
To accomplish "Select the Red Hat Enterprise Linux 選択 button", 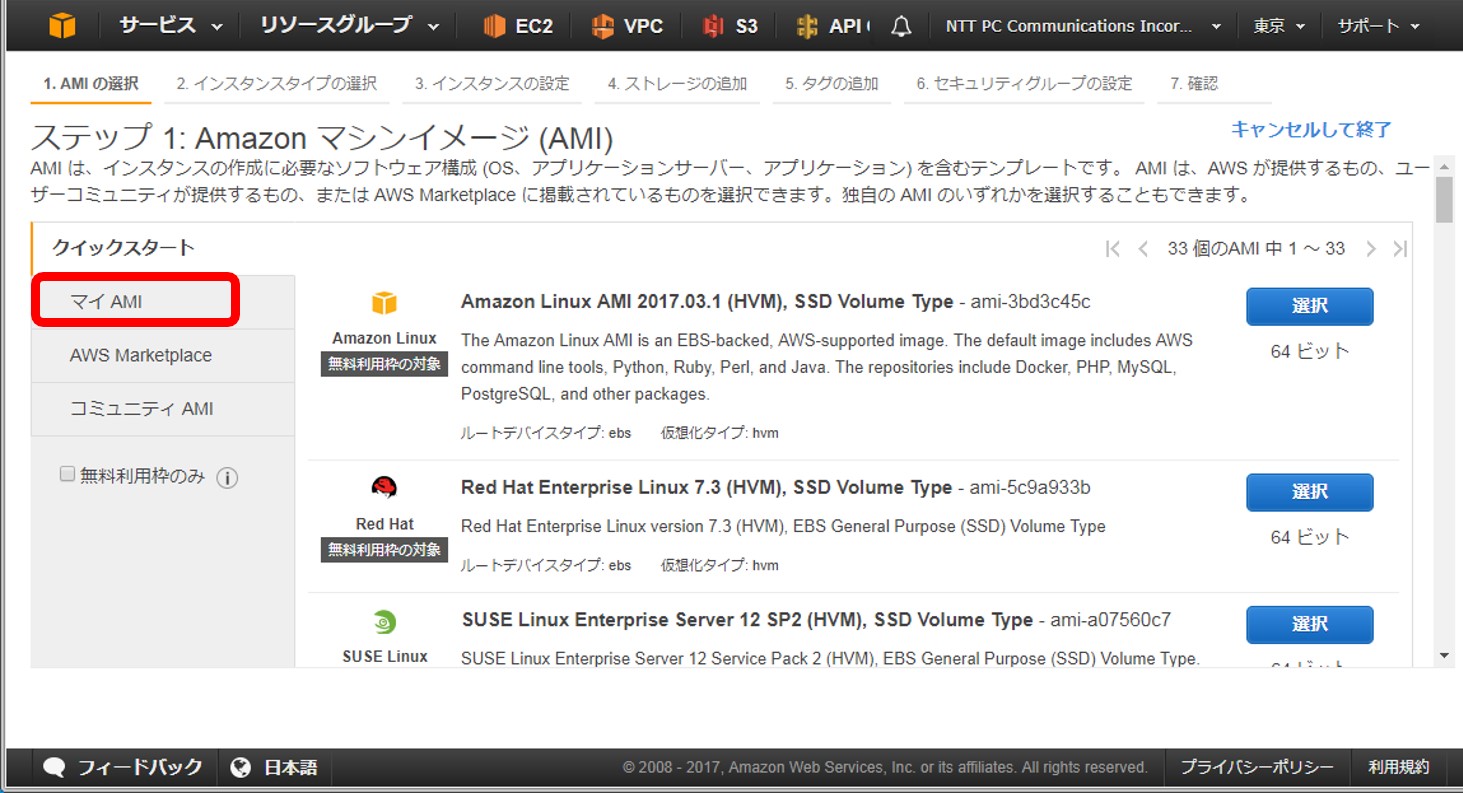I will click(1309, 492).
